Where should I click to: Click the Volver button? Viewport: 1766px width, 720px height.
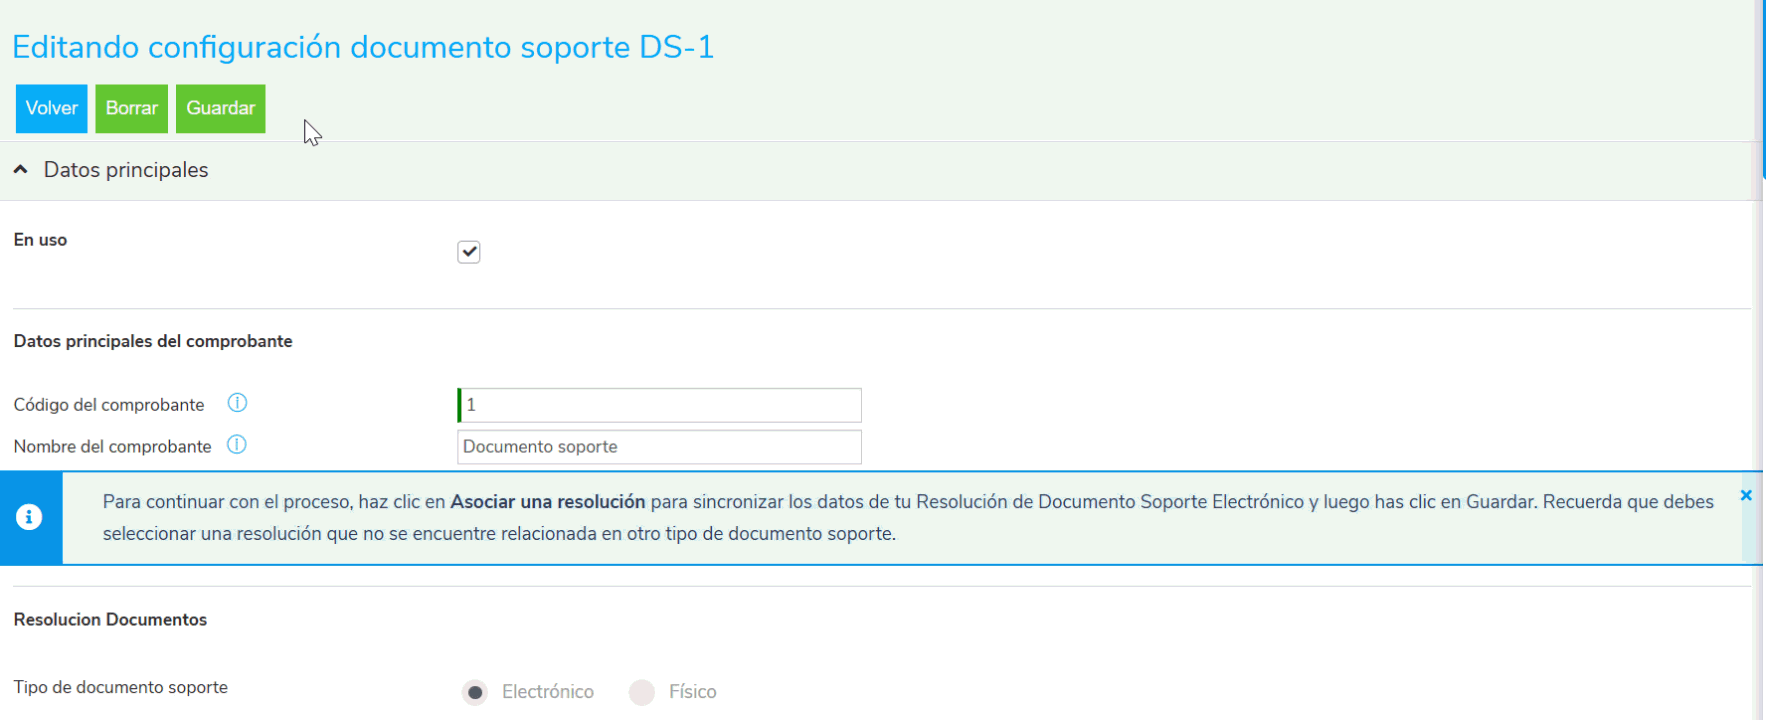coord(51,108)
